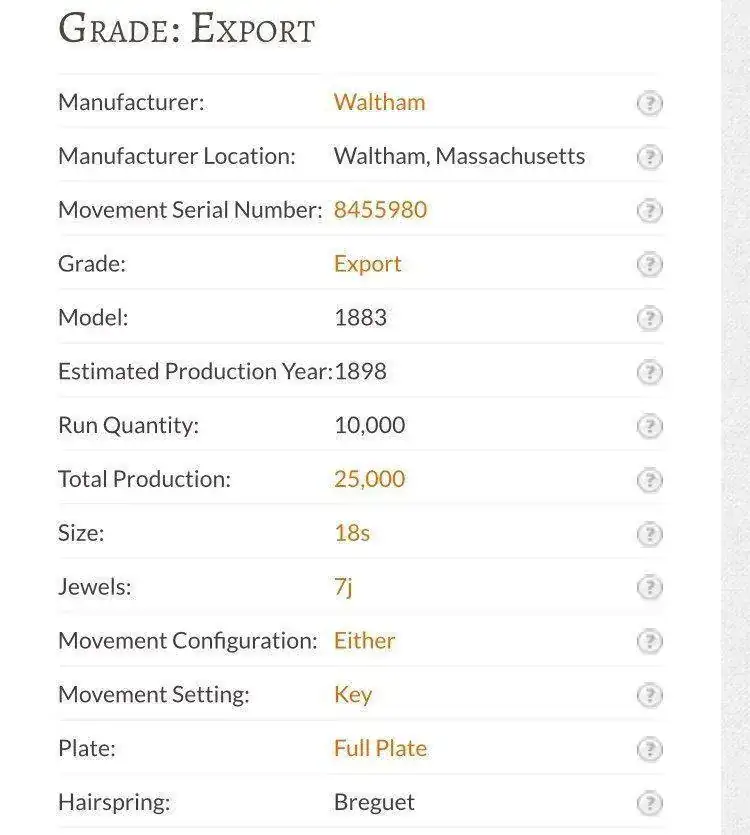Screen dimensions: 750x835
Task: Click the Key movement setting link
Action: point(353,695)
